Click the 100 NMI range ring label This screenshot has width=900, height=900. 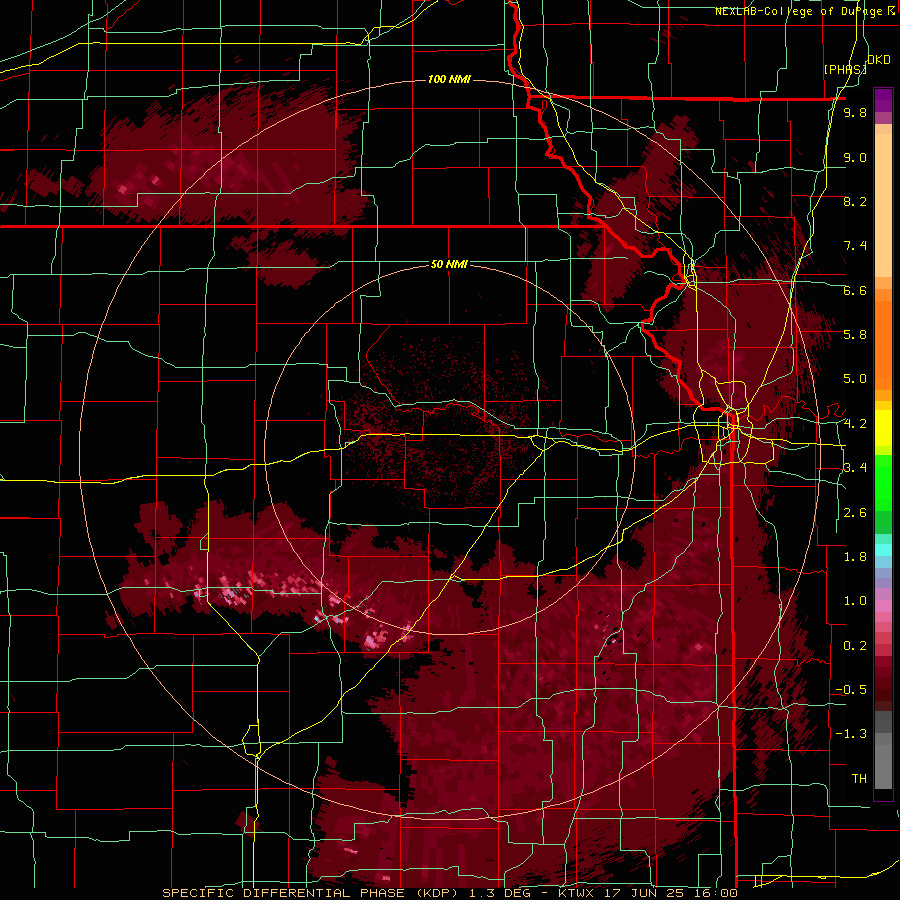449,79
